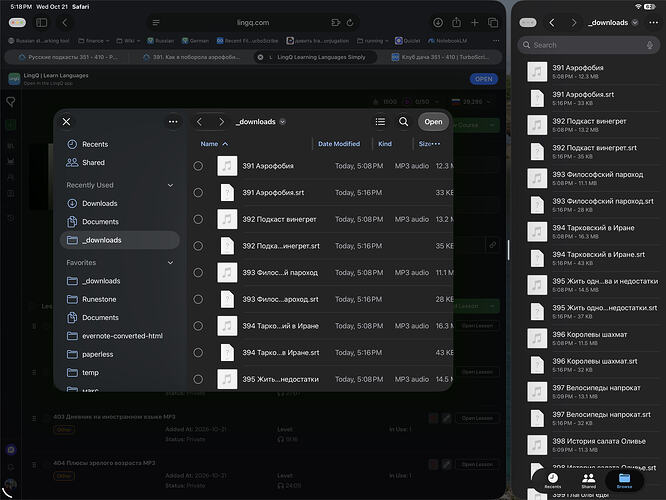The width and height of the screenshot is (666, 500).
Task: Collapse Recently Used section
Action: click(x=170, y=185)
